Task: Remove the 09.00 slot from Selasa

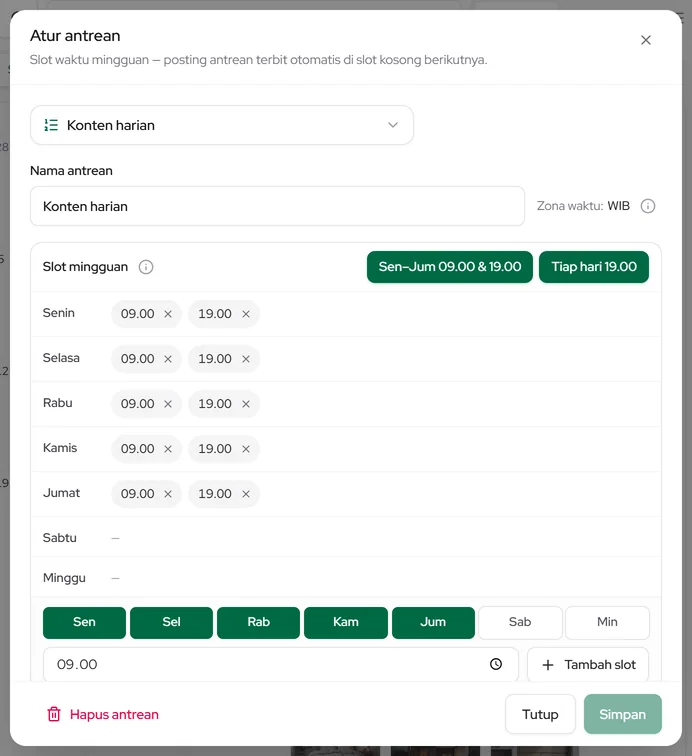Action: (x=168, y=359)
